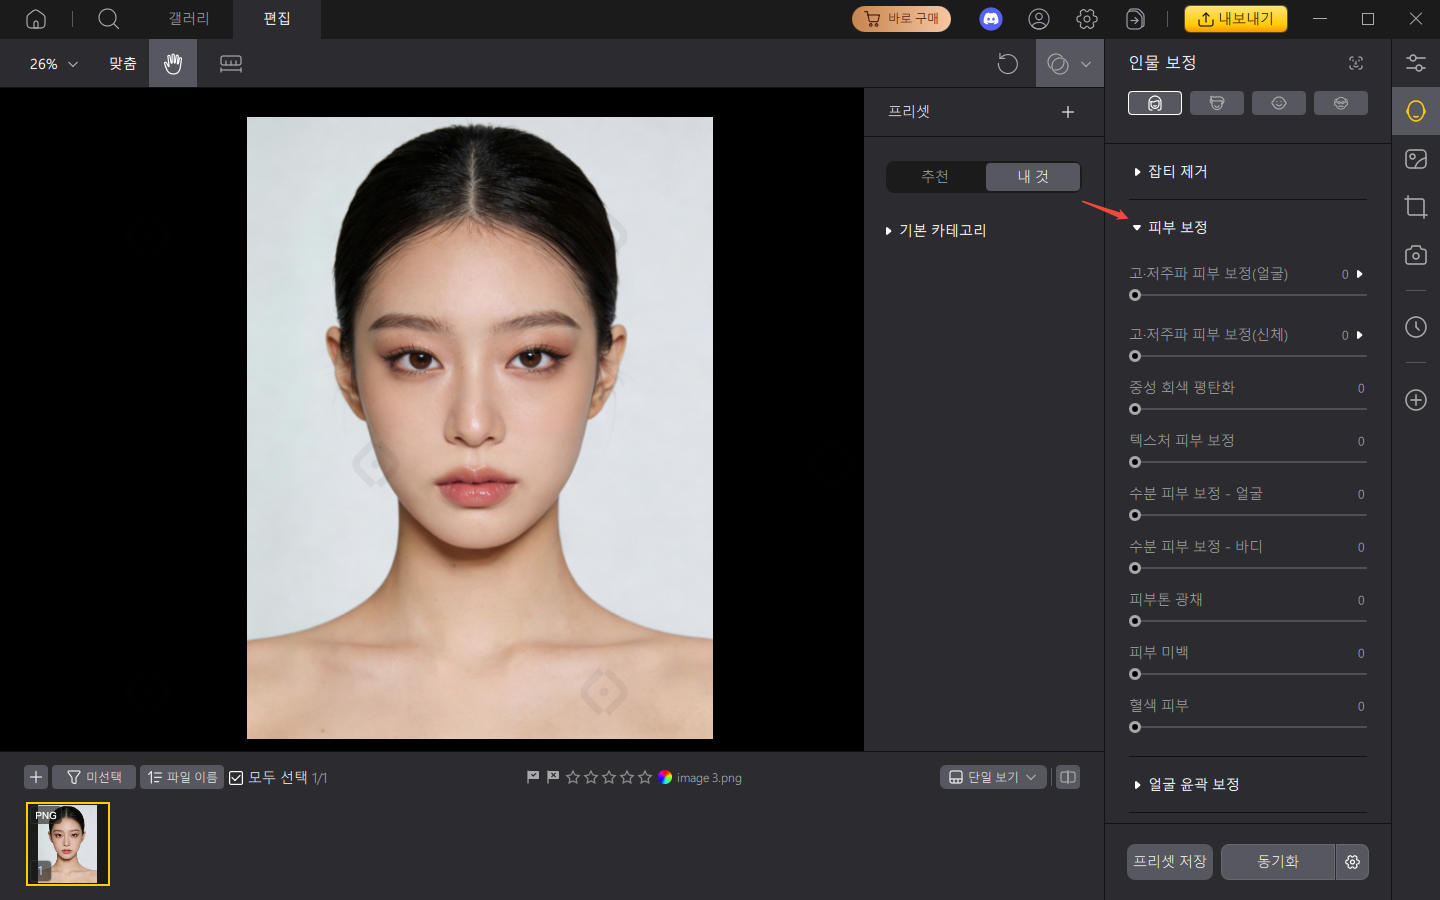
Task: Click the 내보내기 export button
Action: 1236,18
